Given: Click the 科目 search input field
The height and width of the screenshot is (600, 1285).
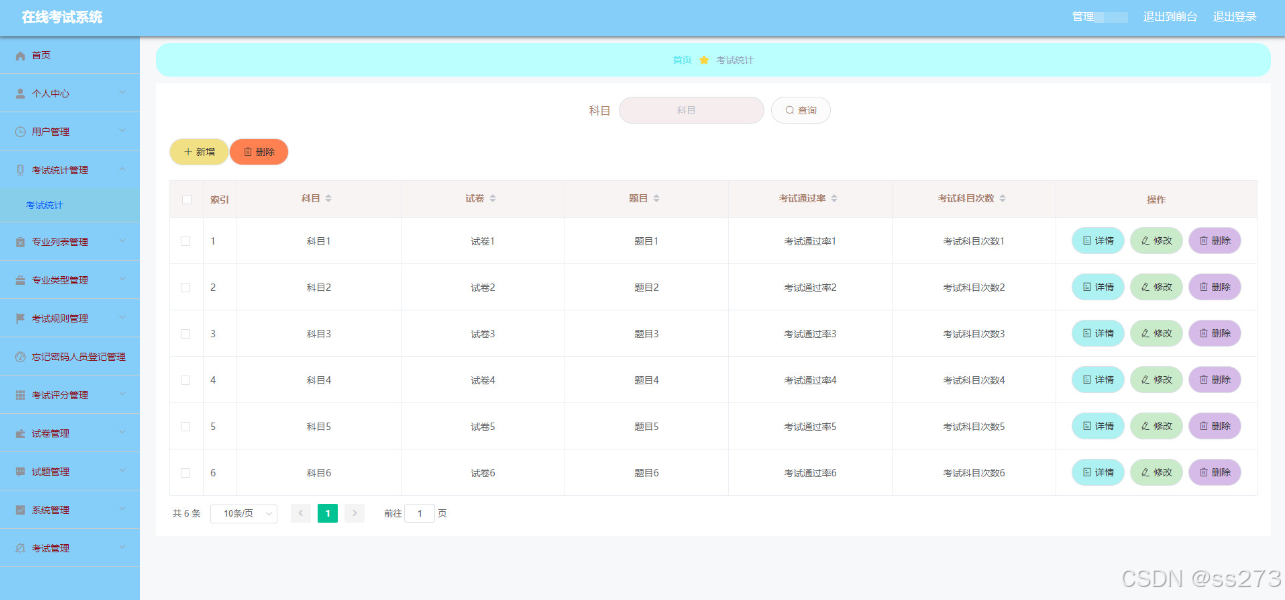Looking at the screenshot, I should (691, 110).
